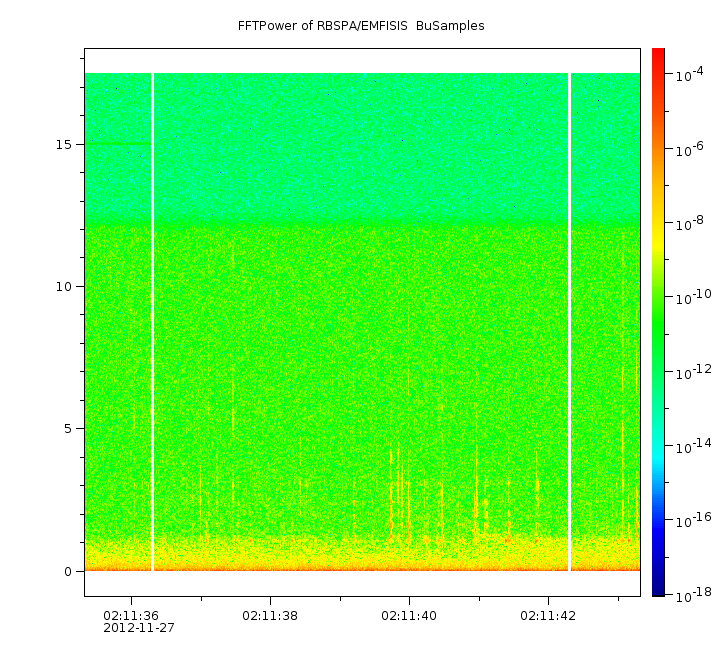Click the 02:11:38 time axis label
Viewport: 724px width, 656px height.
(x=270, y=616)
